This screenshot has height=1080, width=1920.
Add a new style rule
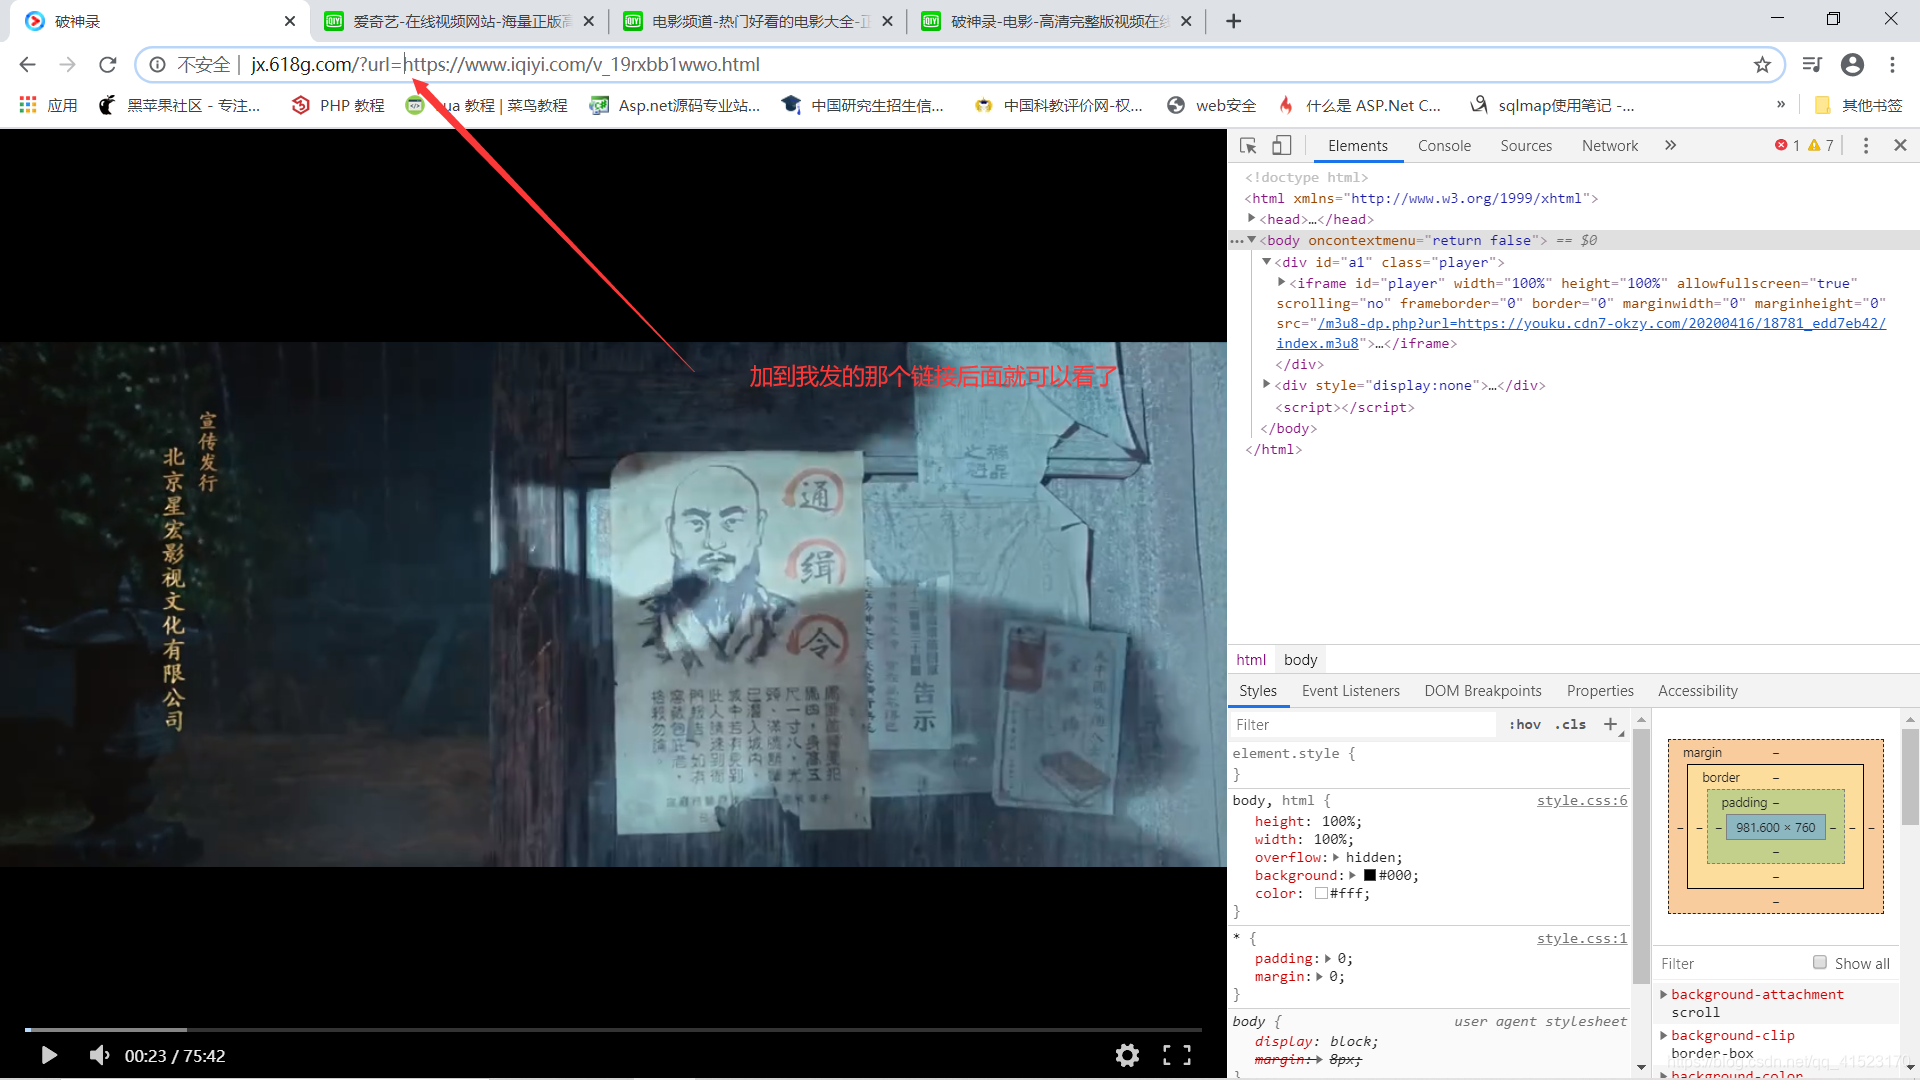[x=1610, y=724]
